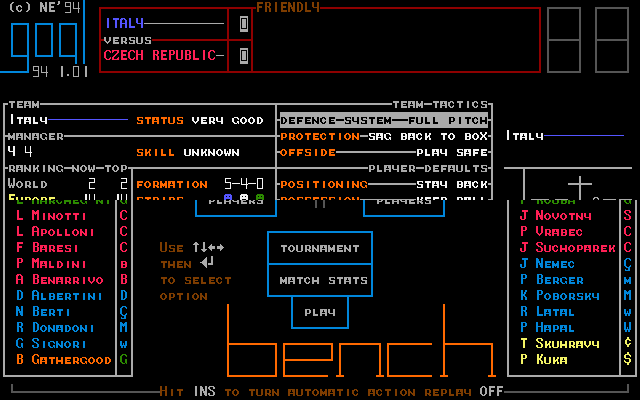Select player Albertini in Italy squad
Screen dimensions: 640x400
coord(60,296)
